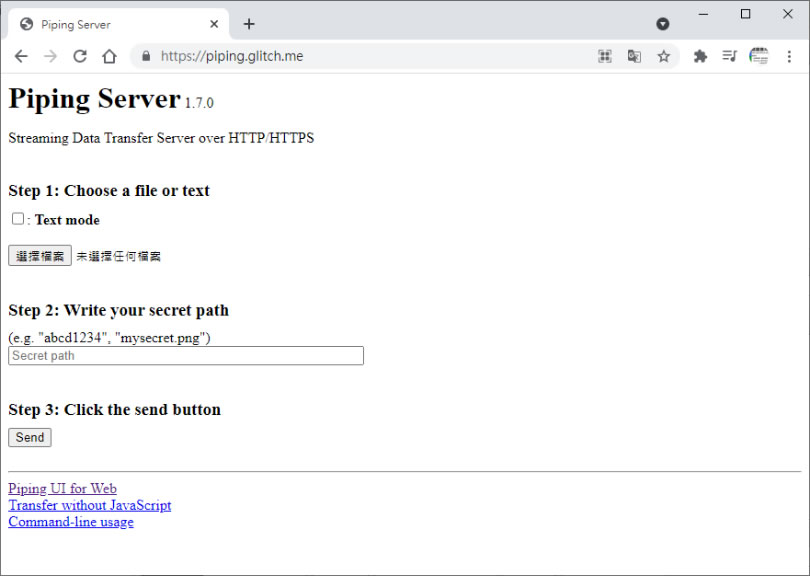This screenshot has height=576, width=810.
Task: Translate this page with Google Translate icon
Action: pyautogui.click(x=634, y=56)
